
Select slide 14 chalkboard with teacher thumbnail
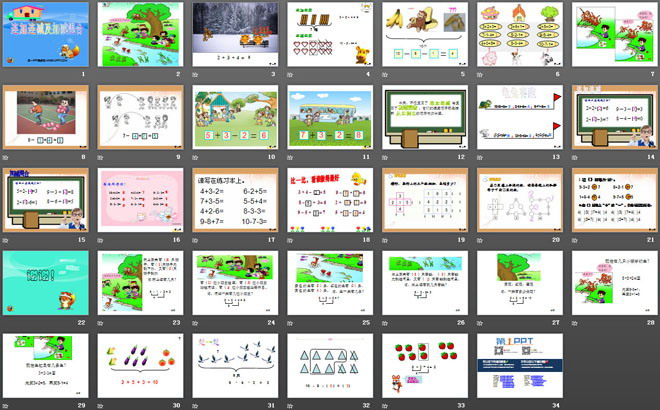(615, 117)
